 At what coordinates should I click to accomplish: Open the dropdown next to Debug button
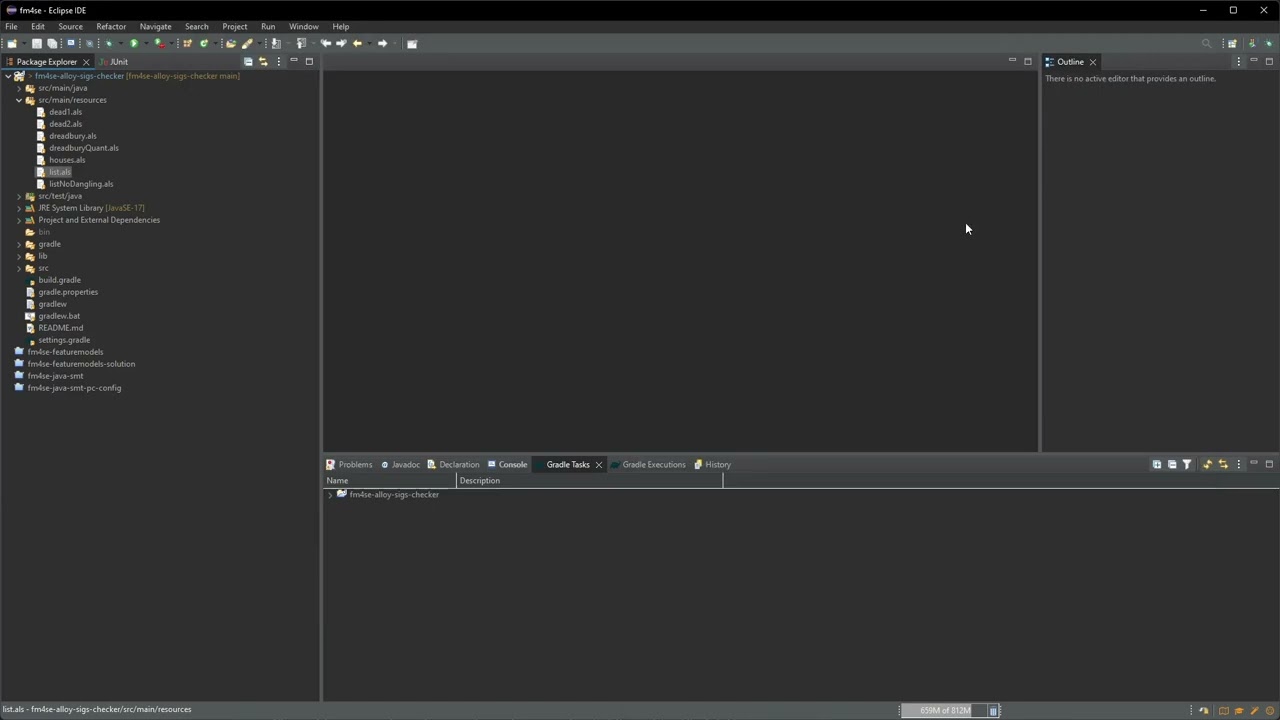[x=121, y=43]
